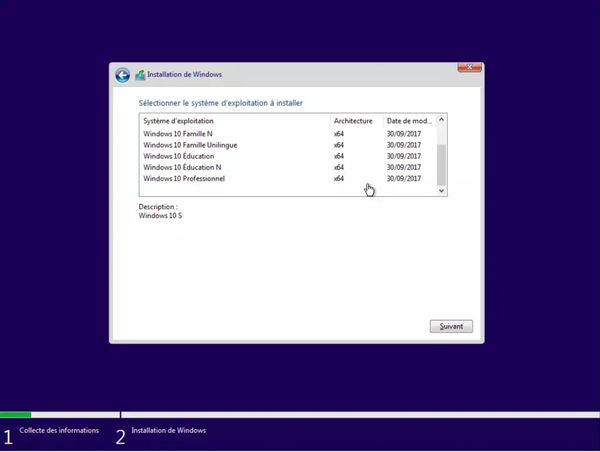Click the Windows 10 S description text
Viewport: 600px width, 452px height.
point(160,216)
